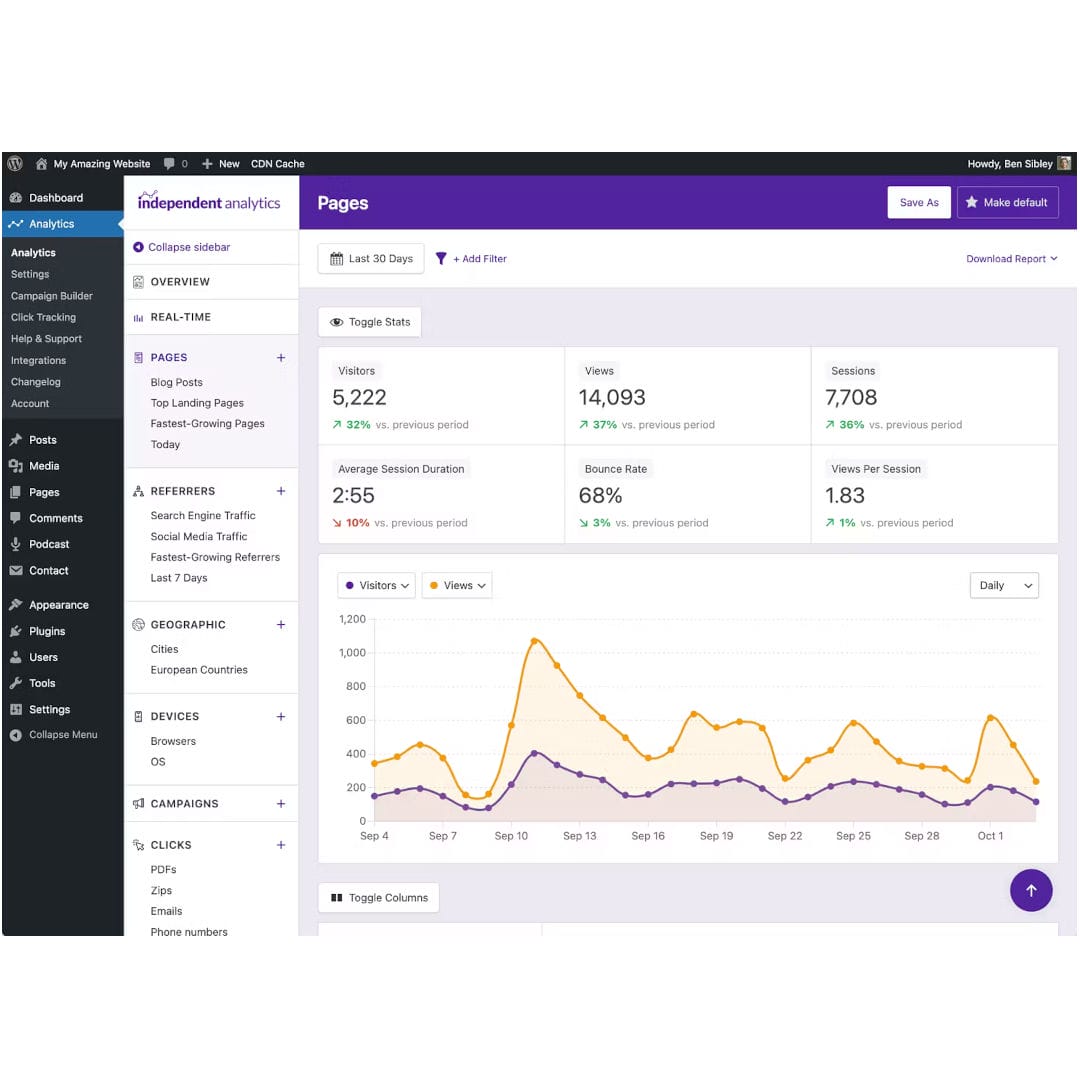Click the star Make default button
1080x1080 pixels.
tap(1007, 203)
